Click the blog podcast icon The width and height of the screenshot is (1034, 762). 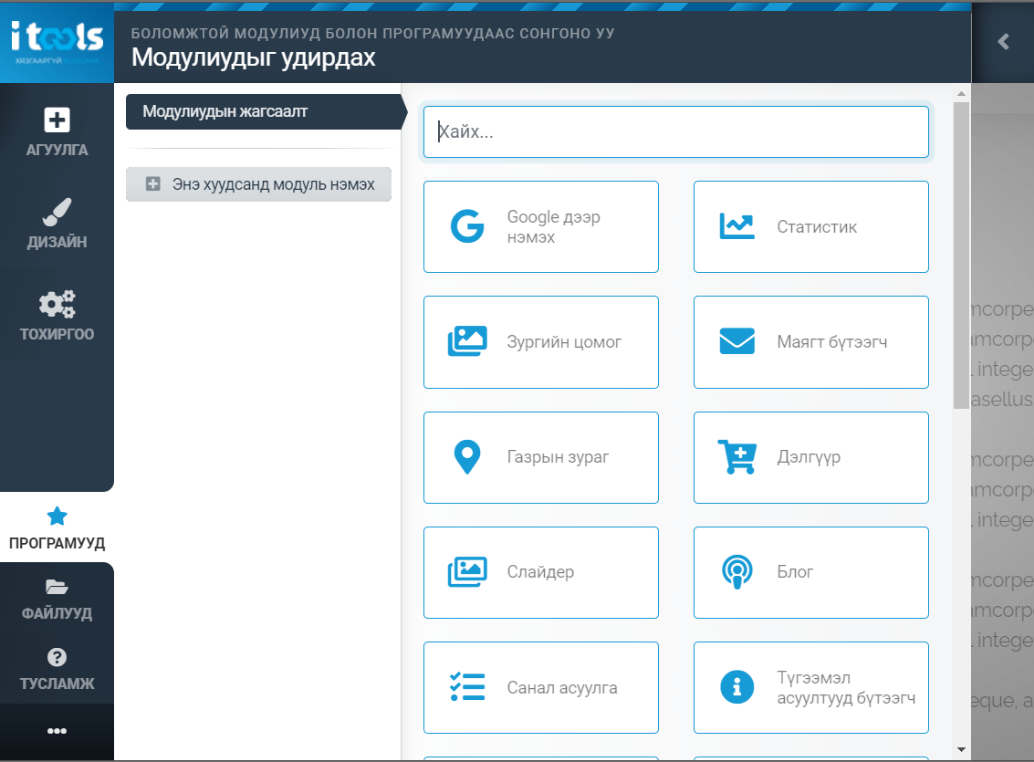(737, 572)
